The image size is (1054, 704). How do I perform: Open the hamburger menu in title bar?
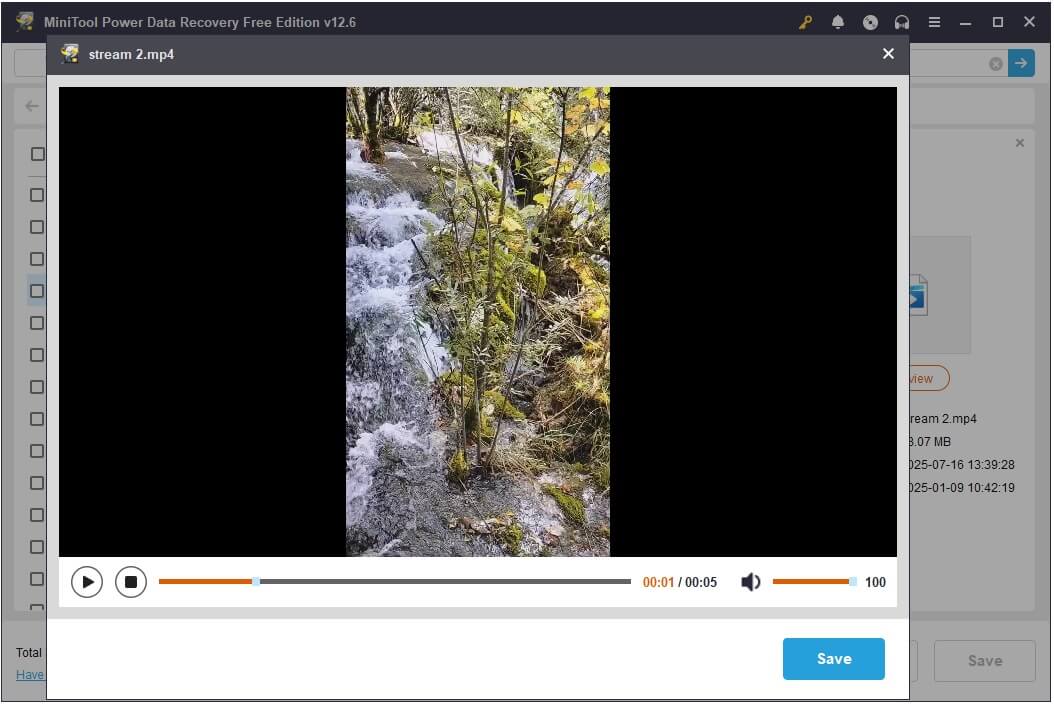point(934,22)
